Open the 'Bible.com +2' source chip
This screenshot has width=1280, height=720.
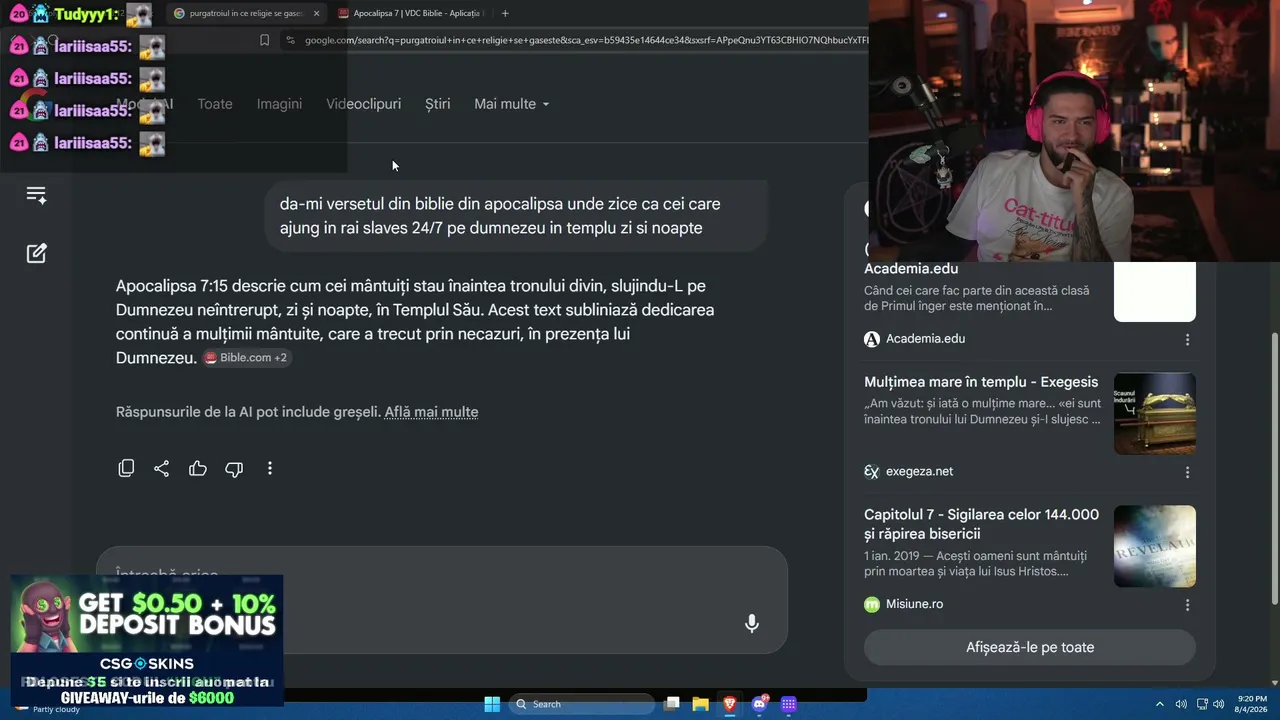pyautogui.click(x=246, y=358)
